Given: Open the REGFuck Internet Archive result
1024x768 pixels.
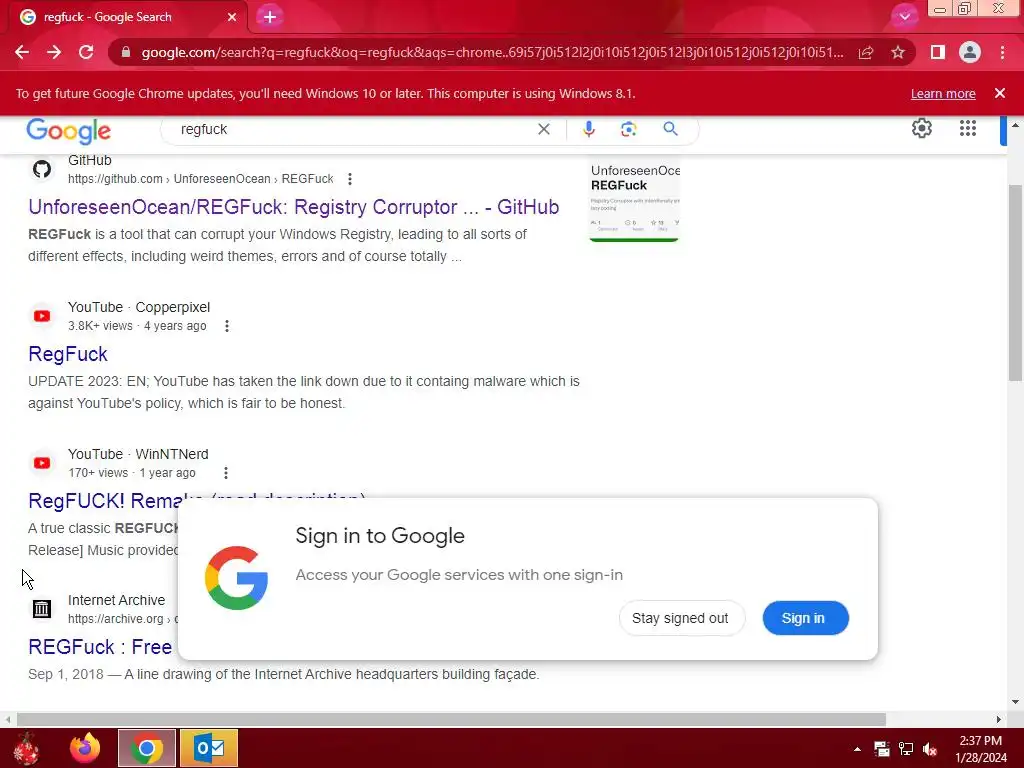Looking at the screenshot, I should click(100, 647).
